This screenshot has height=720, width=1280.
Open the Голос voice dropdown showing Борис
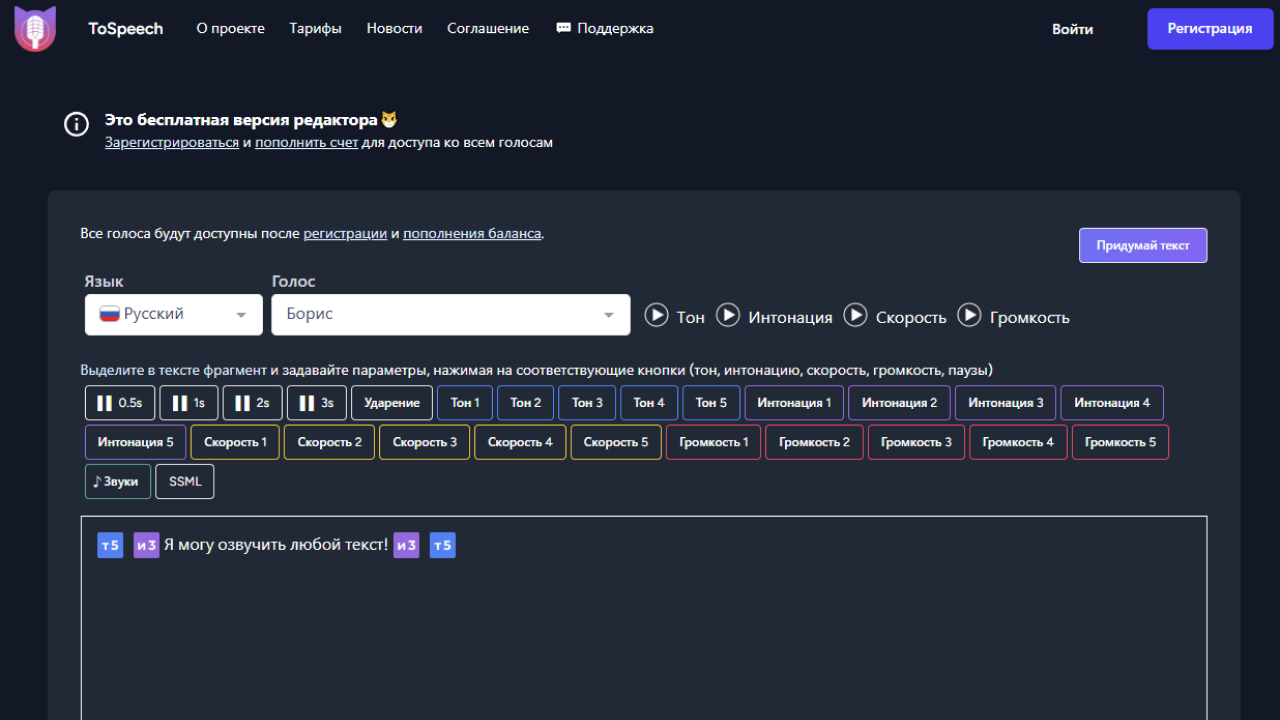coord(450,315)
